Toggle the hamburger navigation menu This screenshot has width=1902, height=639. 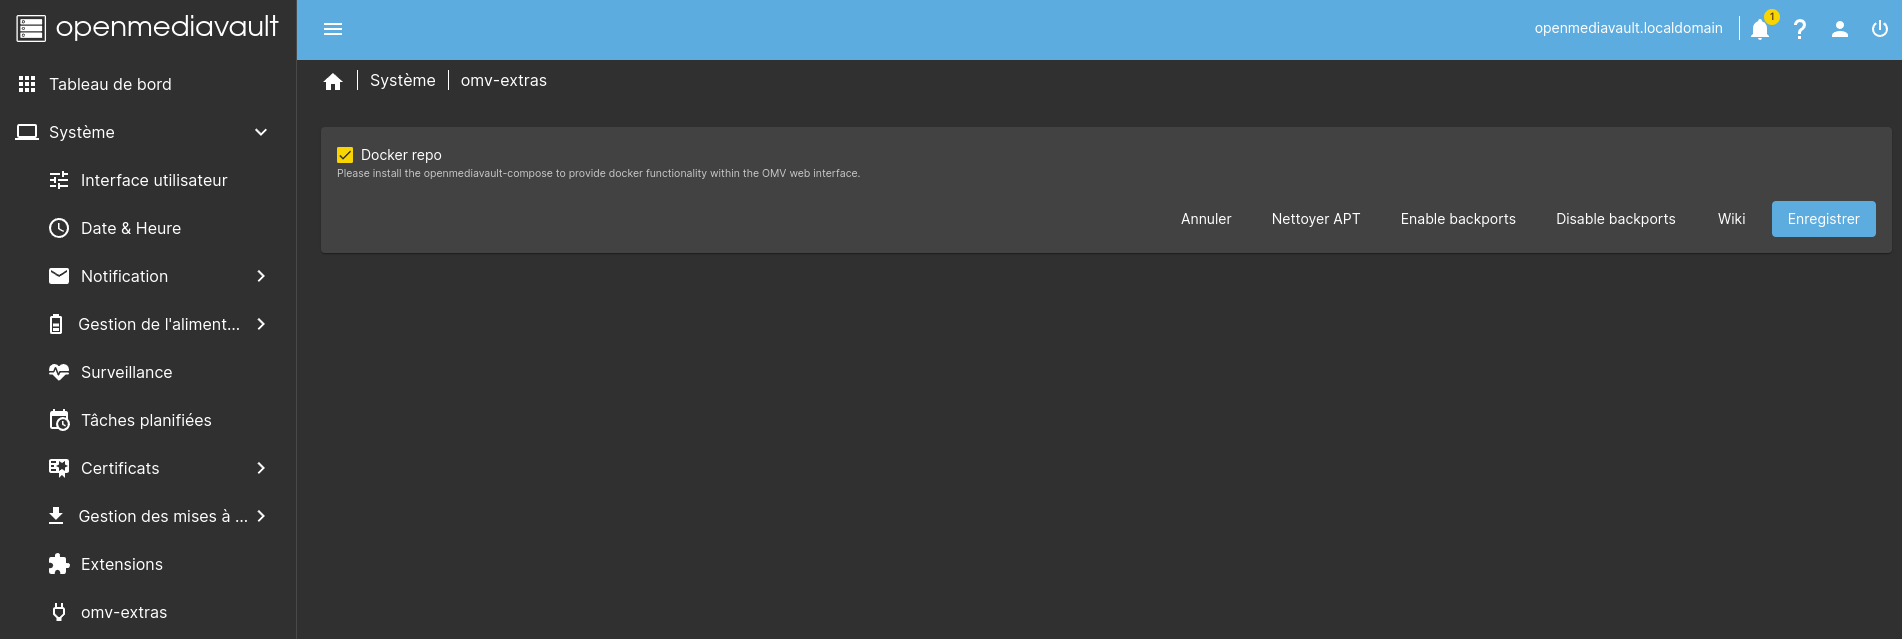333,29
